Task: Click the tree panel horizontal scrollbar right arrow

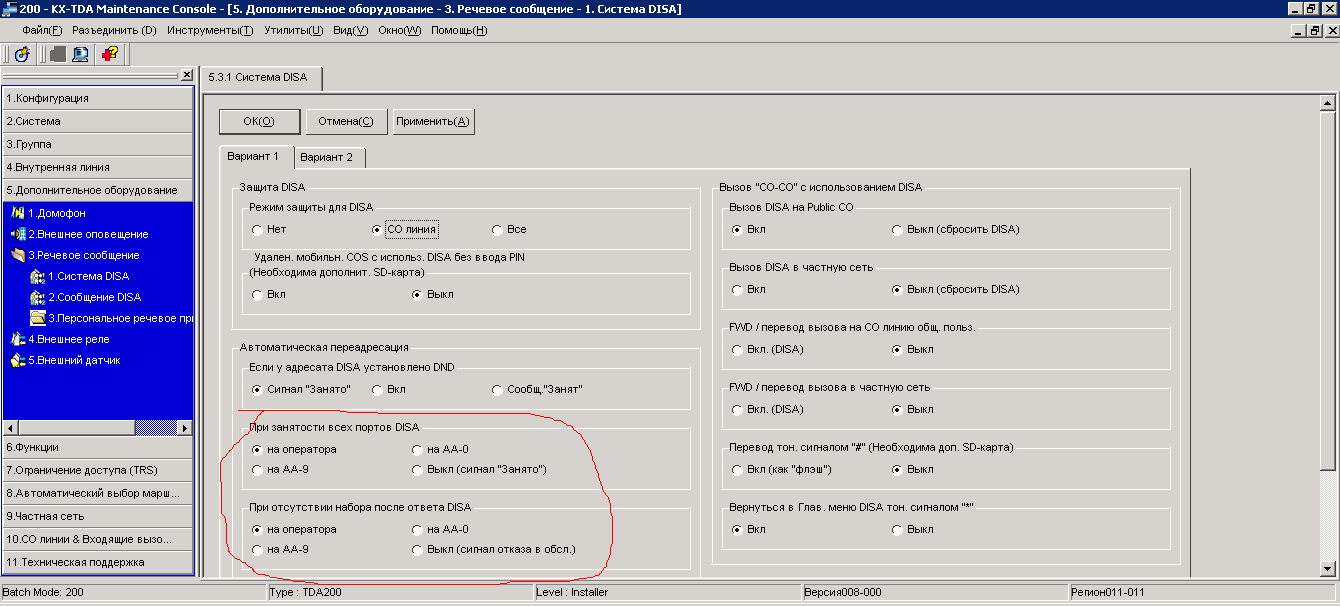Action: point(185,427)
